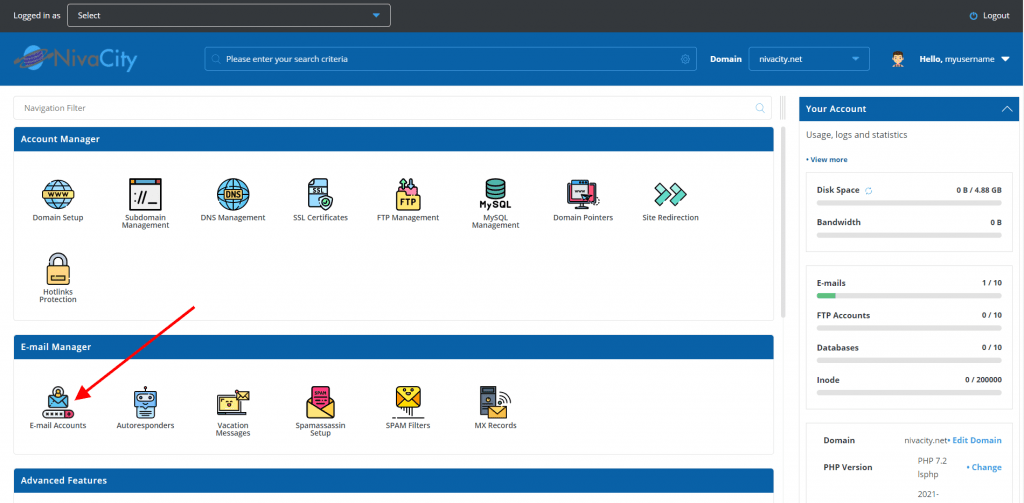
Task: Click the Advanced Features section header
Action: pos(393,480)
